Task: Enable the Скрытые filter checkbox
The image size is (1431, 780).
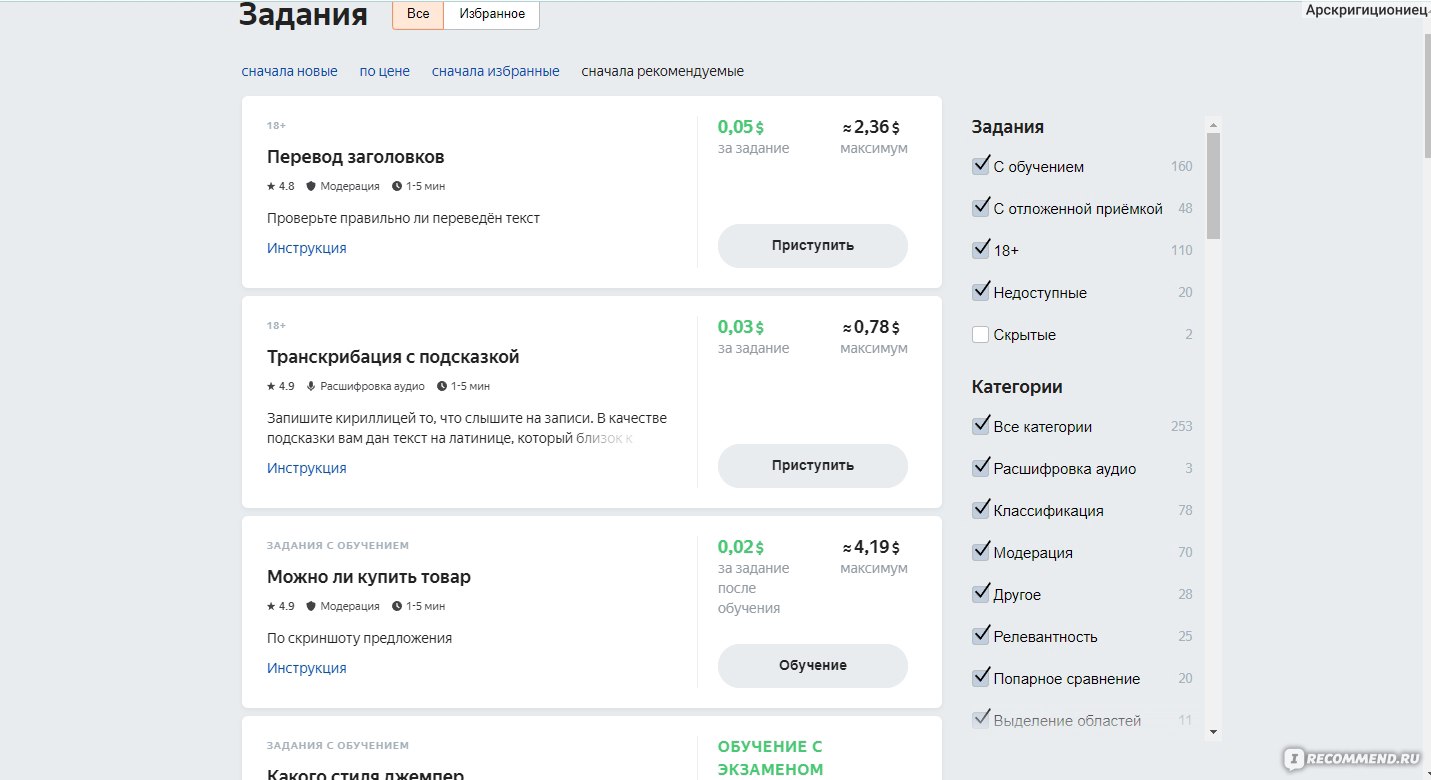Action: (x=981, y=335)
